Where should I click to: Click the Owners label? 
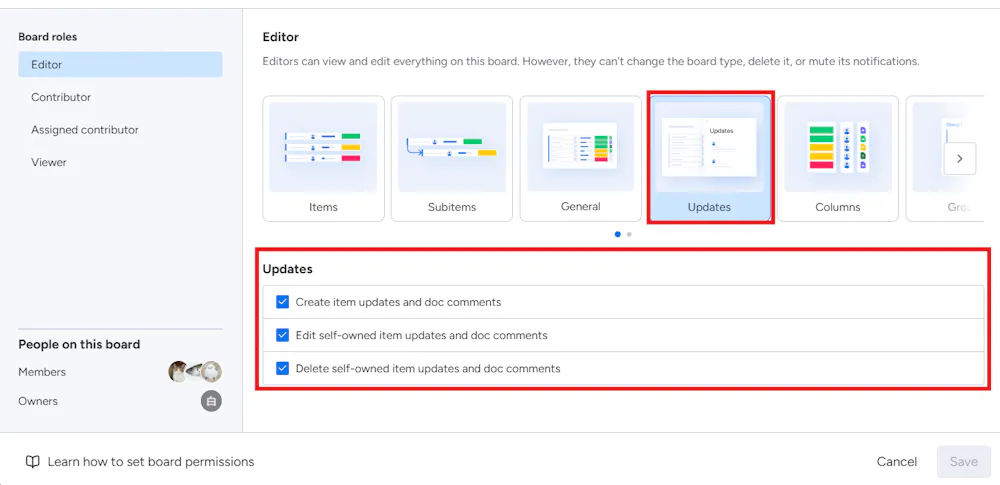pyautogui.click(x=38, y=401)
